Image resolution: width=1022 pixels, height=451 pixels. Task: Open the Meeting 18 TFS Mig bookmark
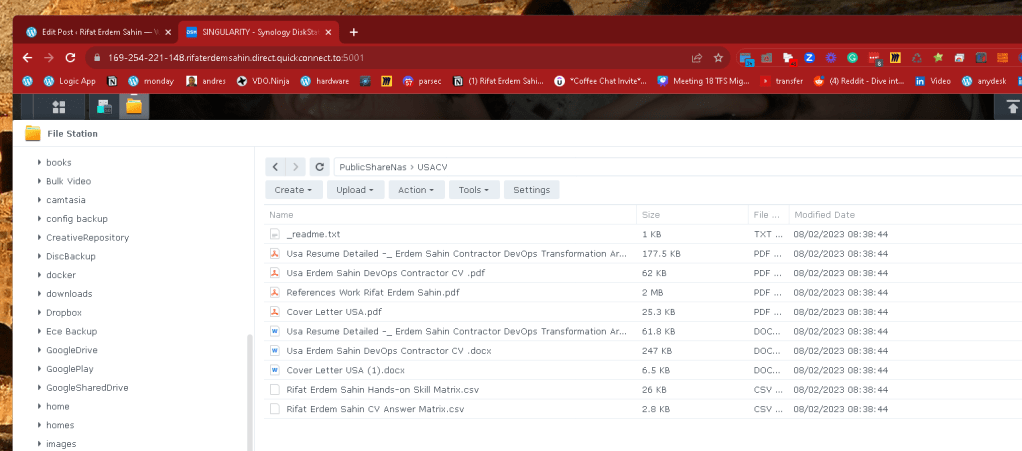coord(703,81)
